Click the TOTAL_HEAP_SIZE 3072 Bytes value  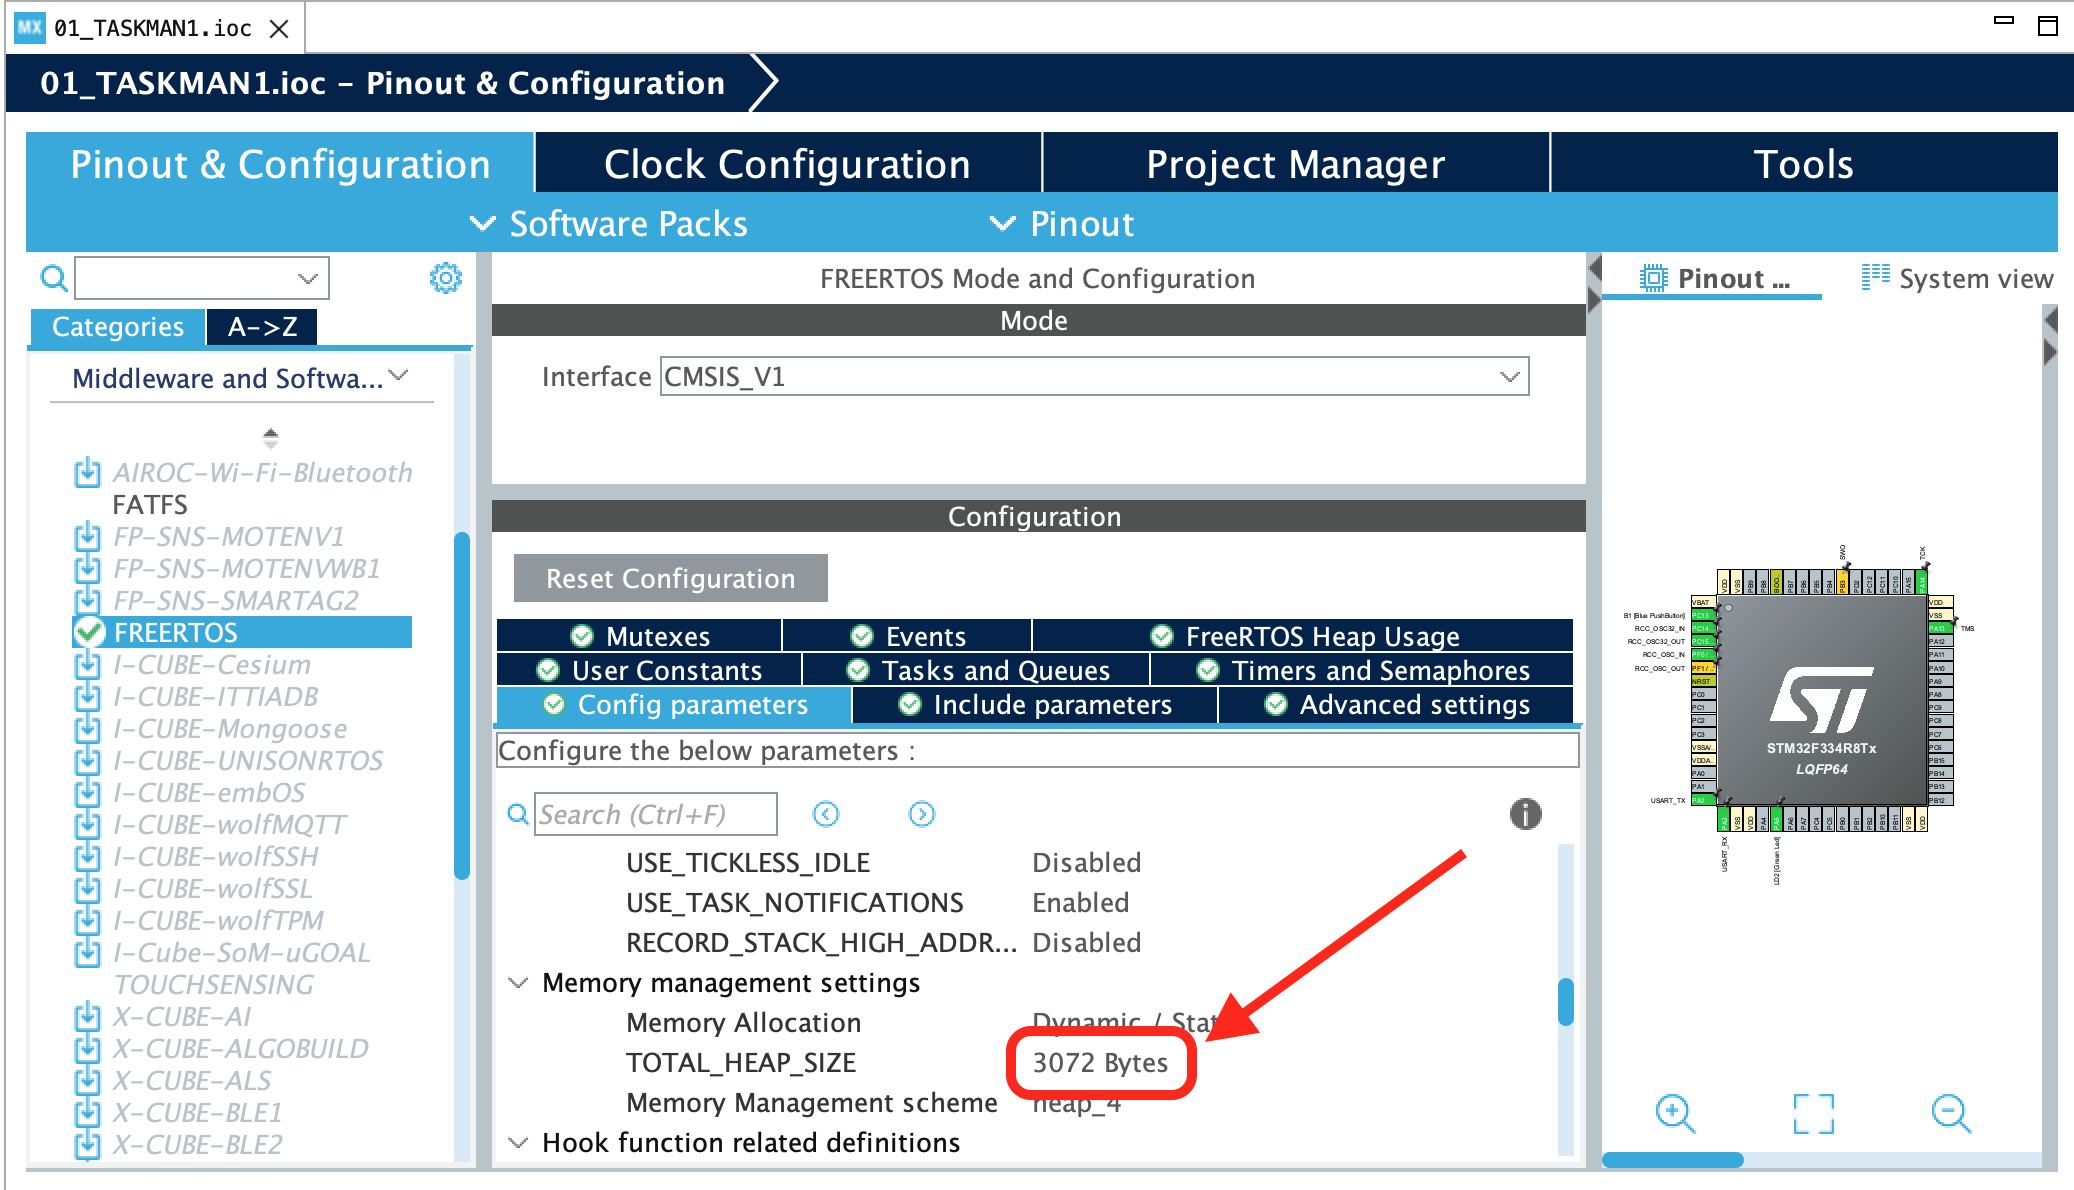pyautogui.click(x=1100, y=1062)
